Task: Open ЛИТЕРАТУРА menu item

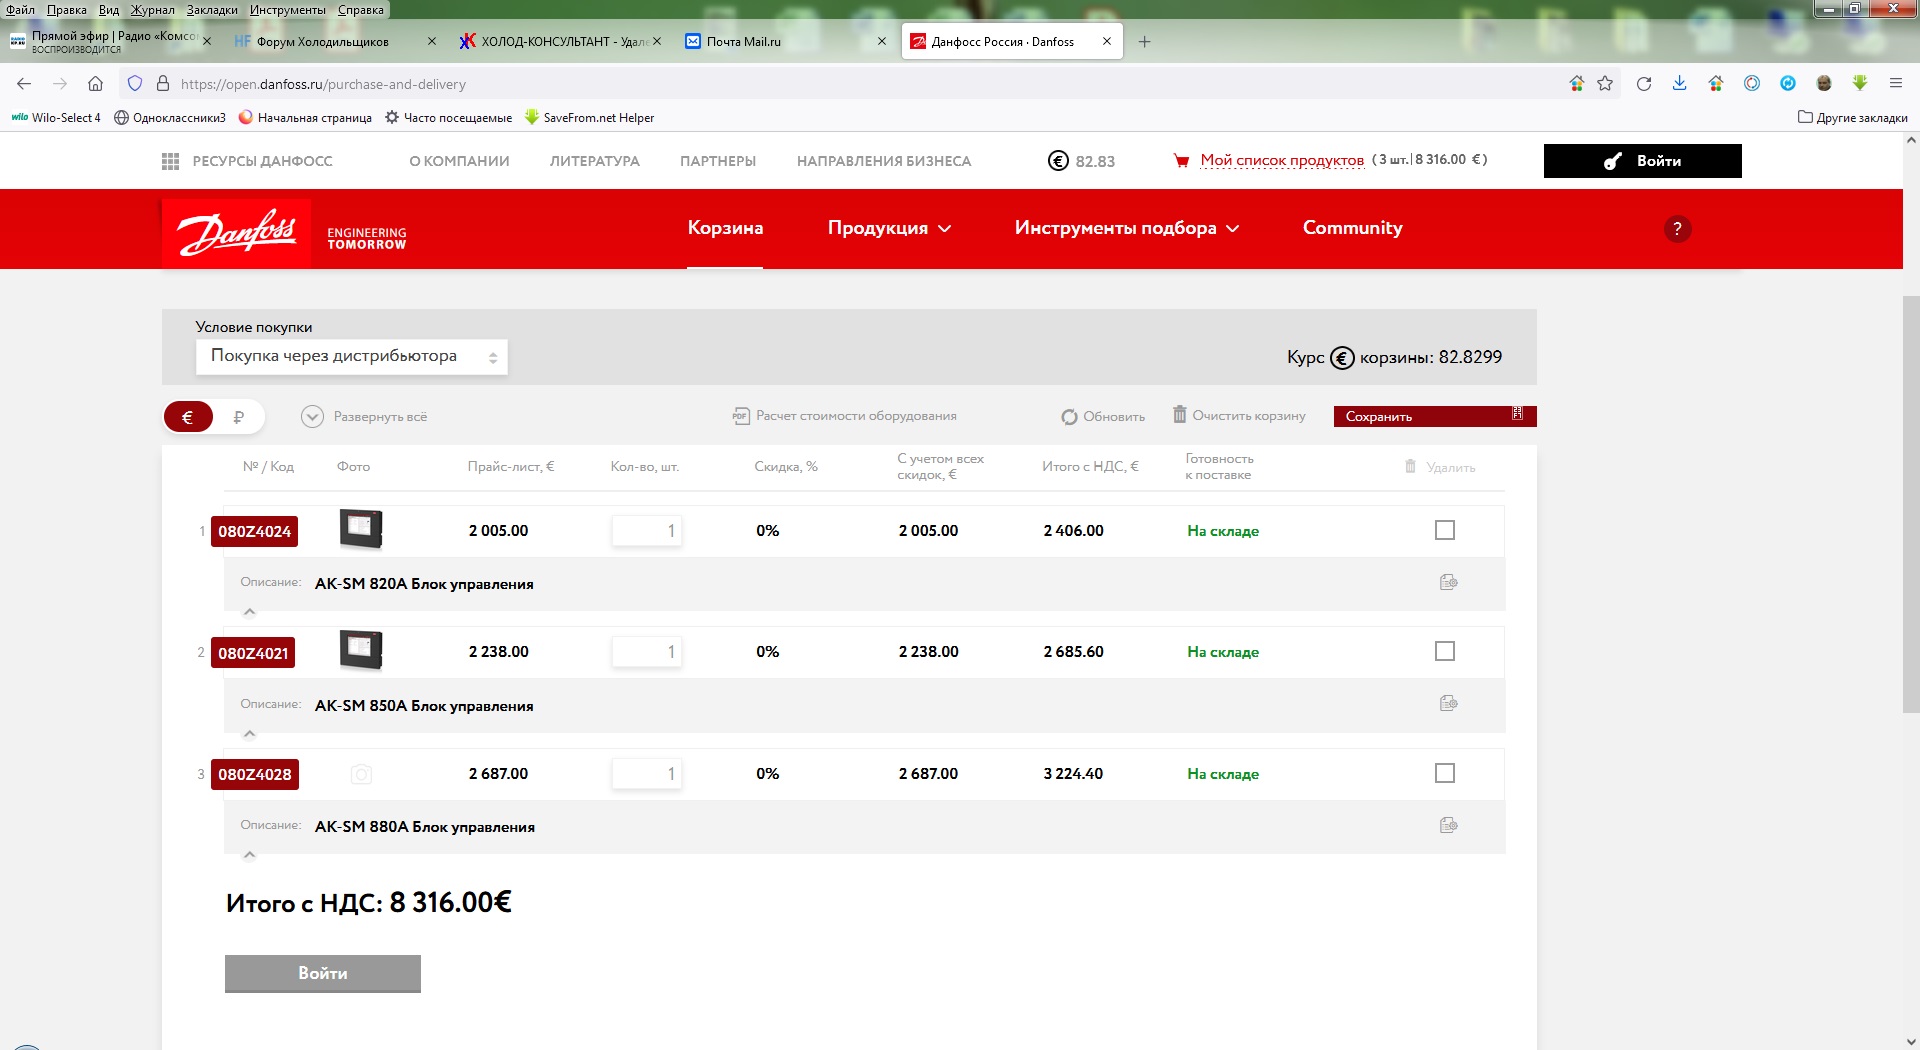Action: pyautogui.click(x=594, y=161)
